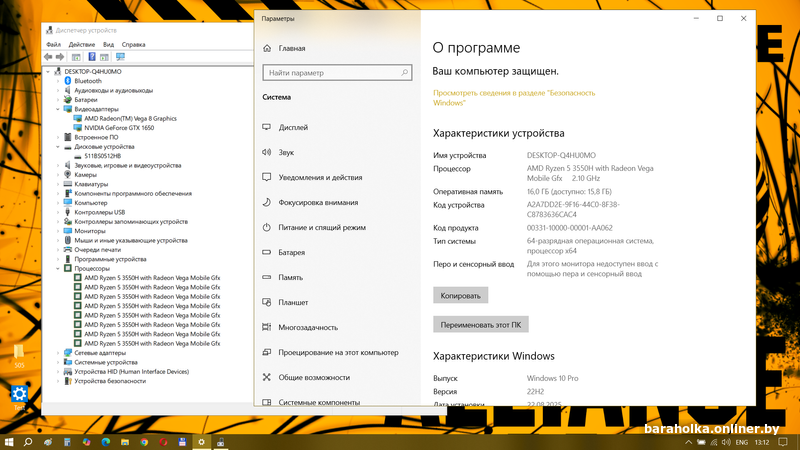Select AMD Radeon(TM) Vega 8 Graphics adapter
800x450 pixels.
click(x=130, y=118)
